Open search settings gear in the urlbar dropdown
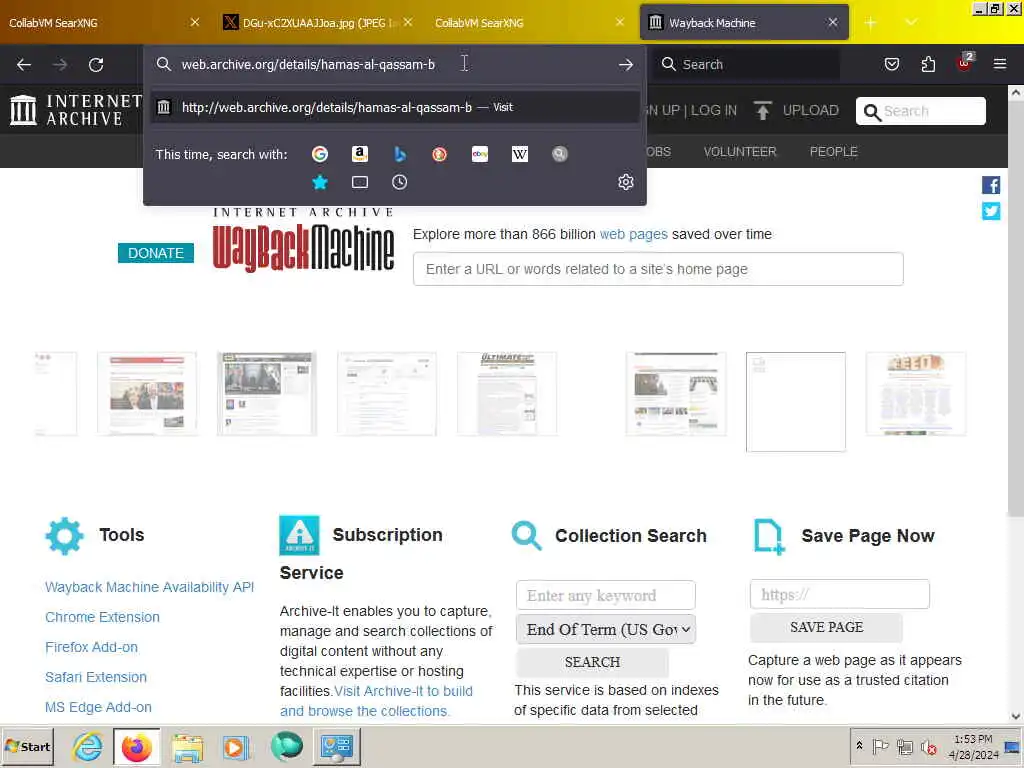The height and width of the screenshot is (768, 1024). click(626, 182)
